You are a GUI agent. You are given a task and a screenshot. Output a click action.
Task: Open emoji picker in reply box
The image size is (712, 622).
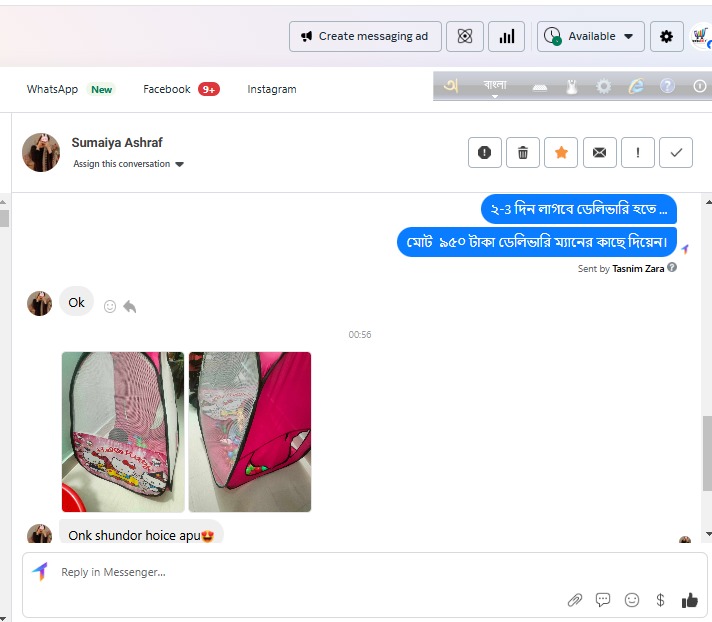point(632,600)
